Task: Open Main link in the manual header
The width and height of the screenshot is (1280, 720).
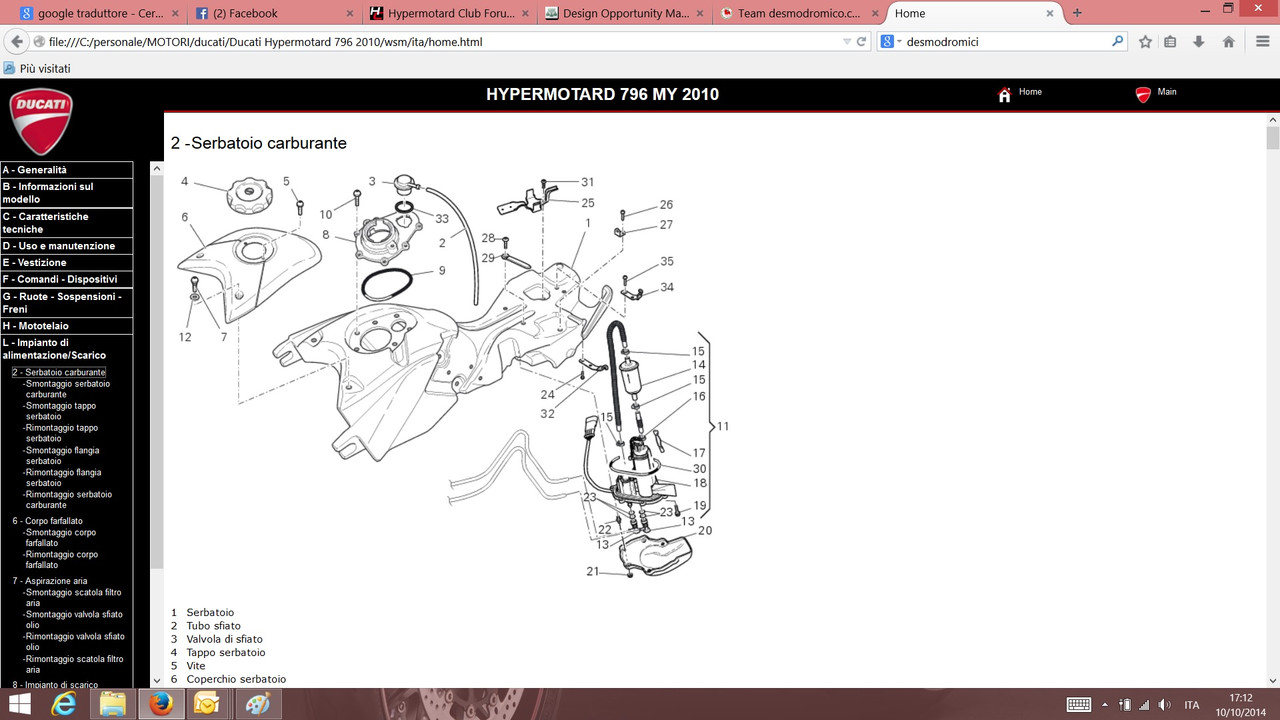Action: tap(1167, 92)
